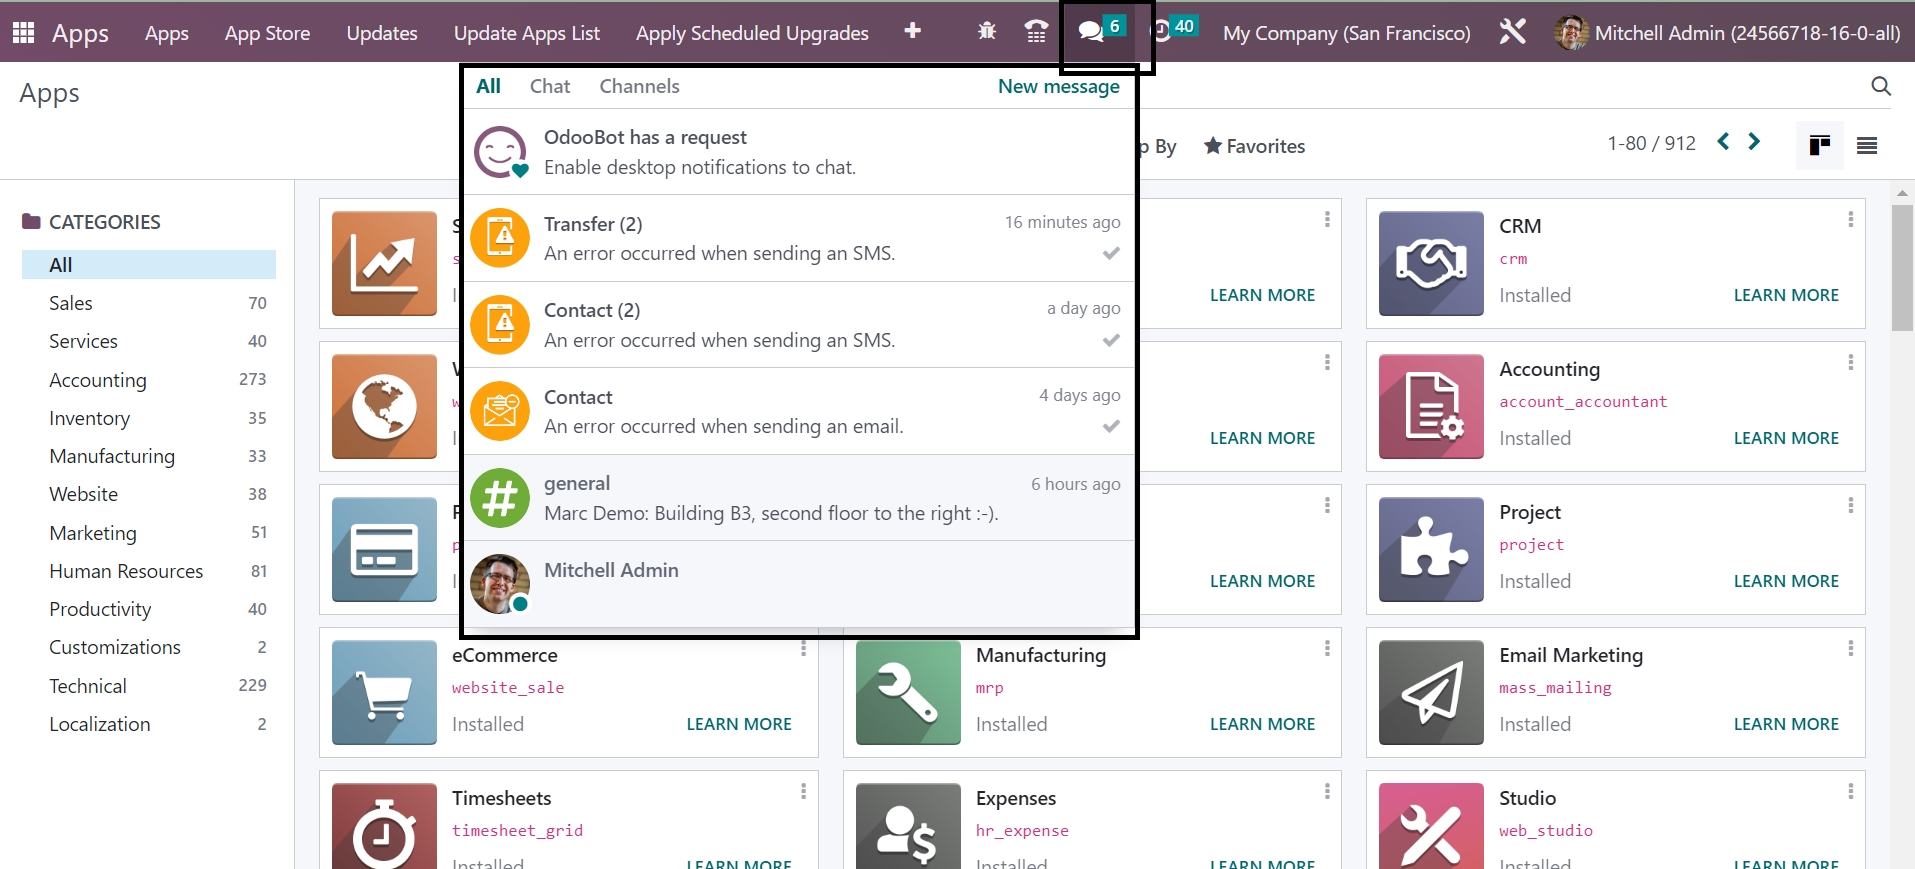This screenshot has height=869, width=1915.
Task: Open CRM app options kebab menu
Action: click(x=1850, y=220)
